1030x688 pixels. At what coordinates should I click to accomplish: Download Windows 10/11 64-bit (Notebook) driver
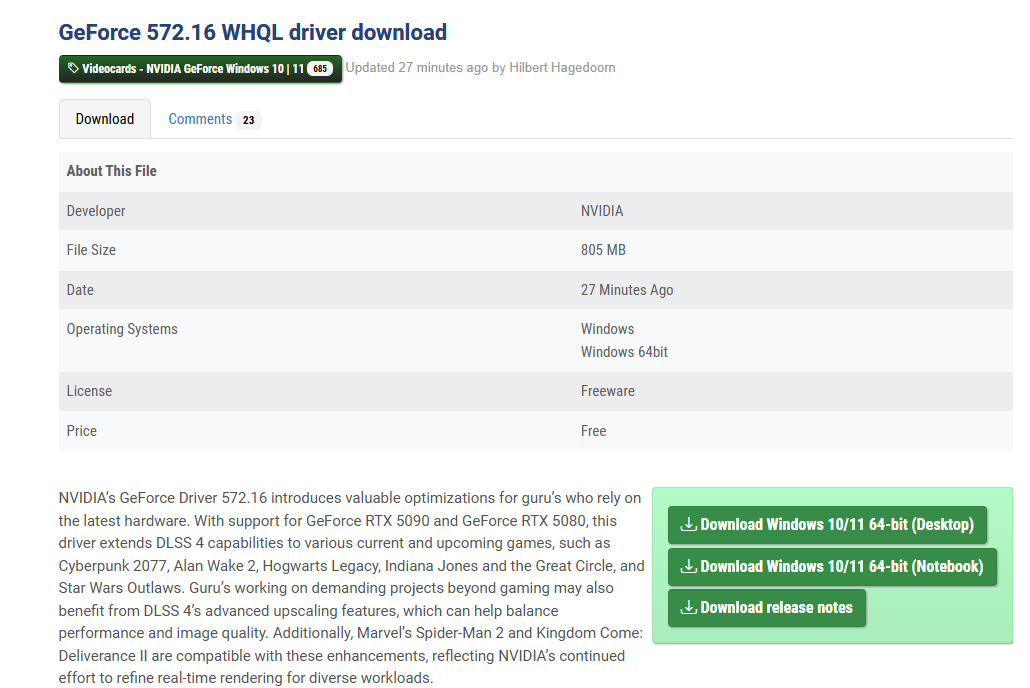[832, 566]
